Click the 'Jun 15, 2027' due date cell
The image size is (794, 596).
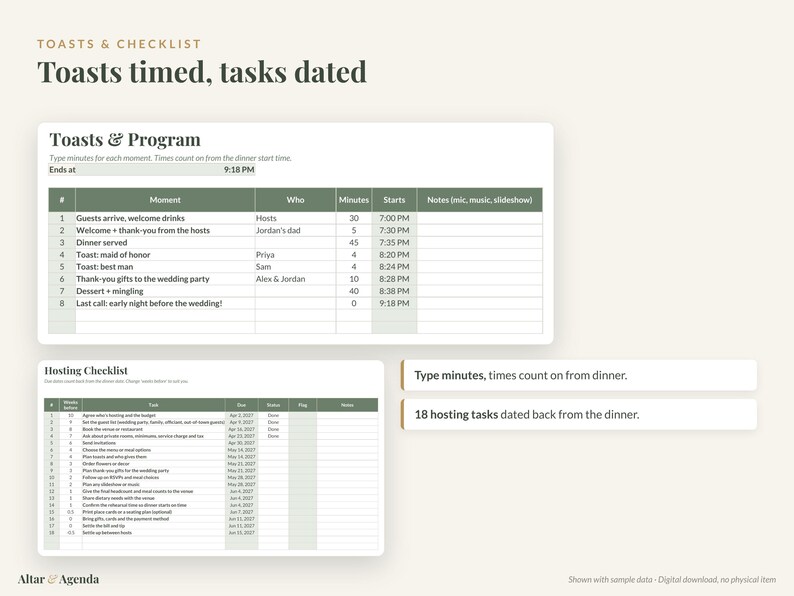[242, 533]
